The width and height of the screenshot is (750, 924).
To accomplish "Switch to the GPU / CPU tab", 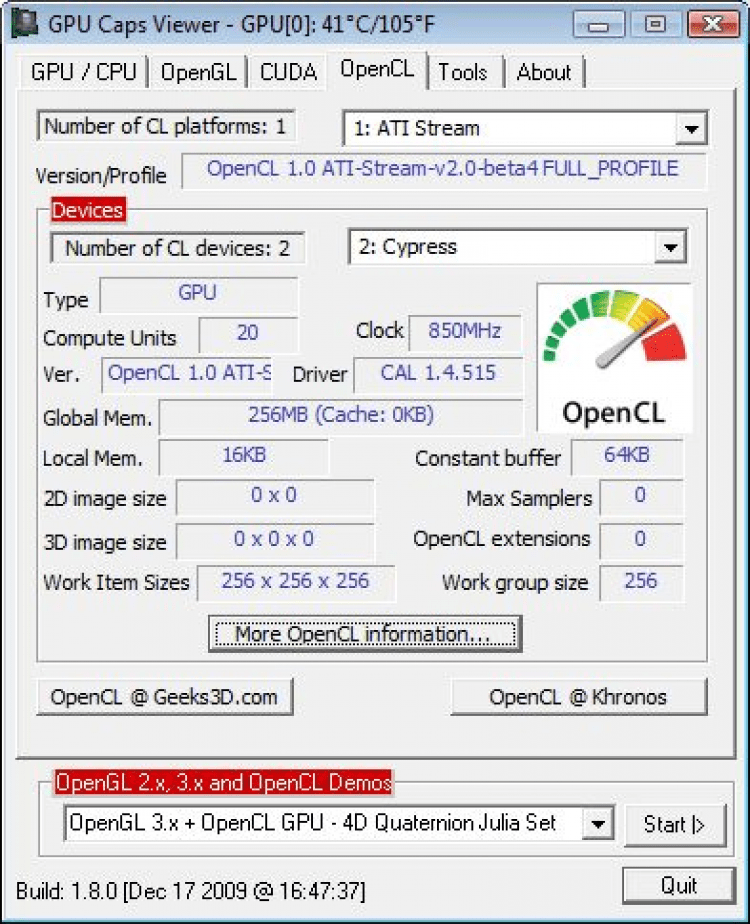I will [84, 72].
